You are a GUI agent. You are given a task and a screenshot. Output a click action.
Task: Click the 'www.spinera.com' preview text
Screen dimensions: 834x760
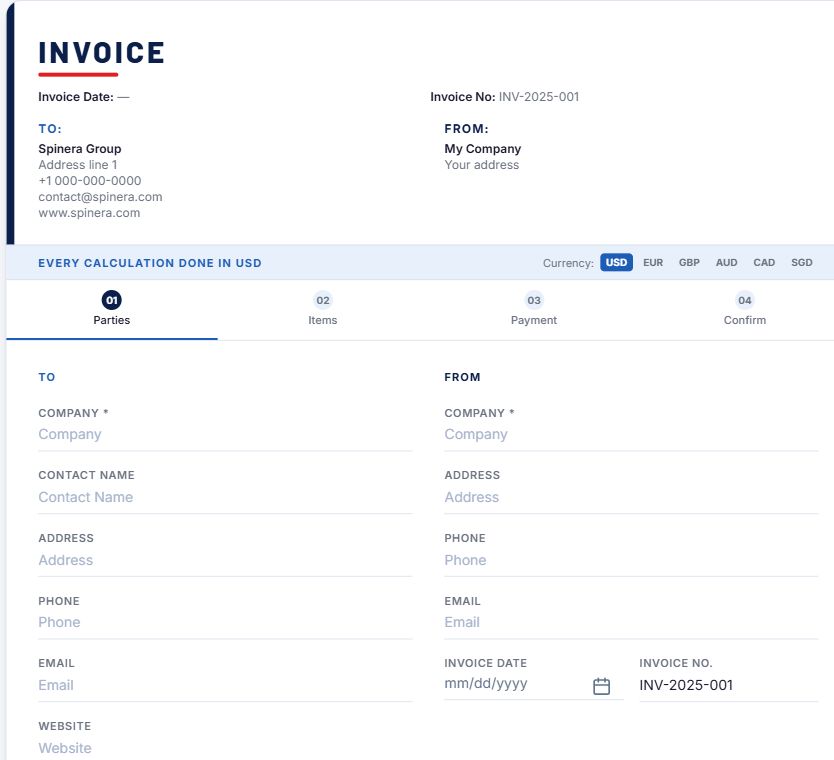click(89, 213)
